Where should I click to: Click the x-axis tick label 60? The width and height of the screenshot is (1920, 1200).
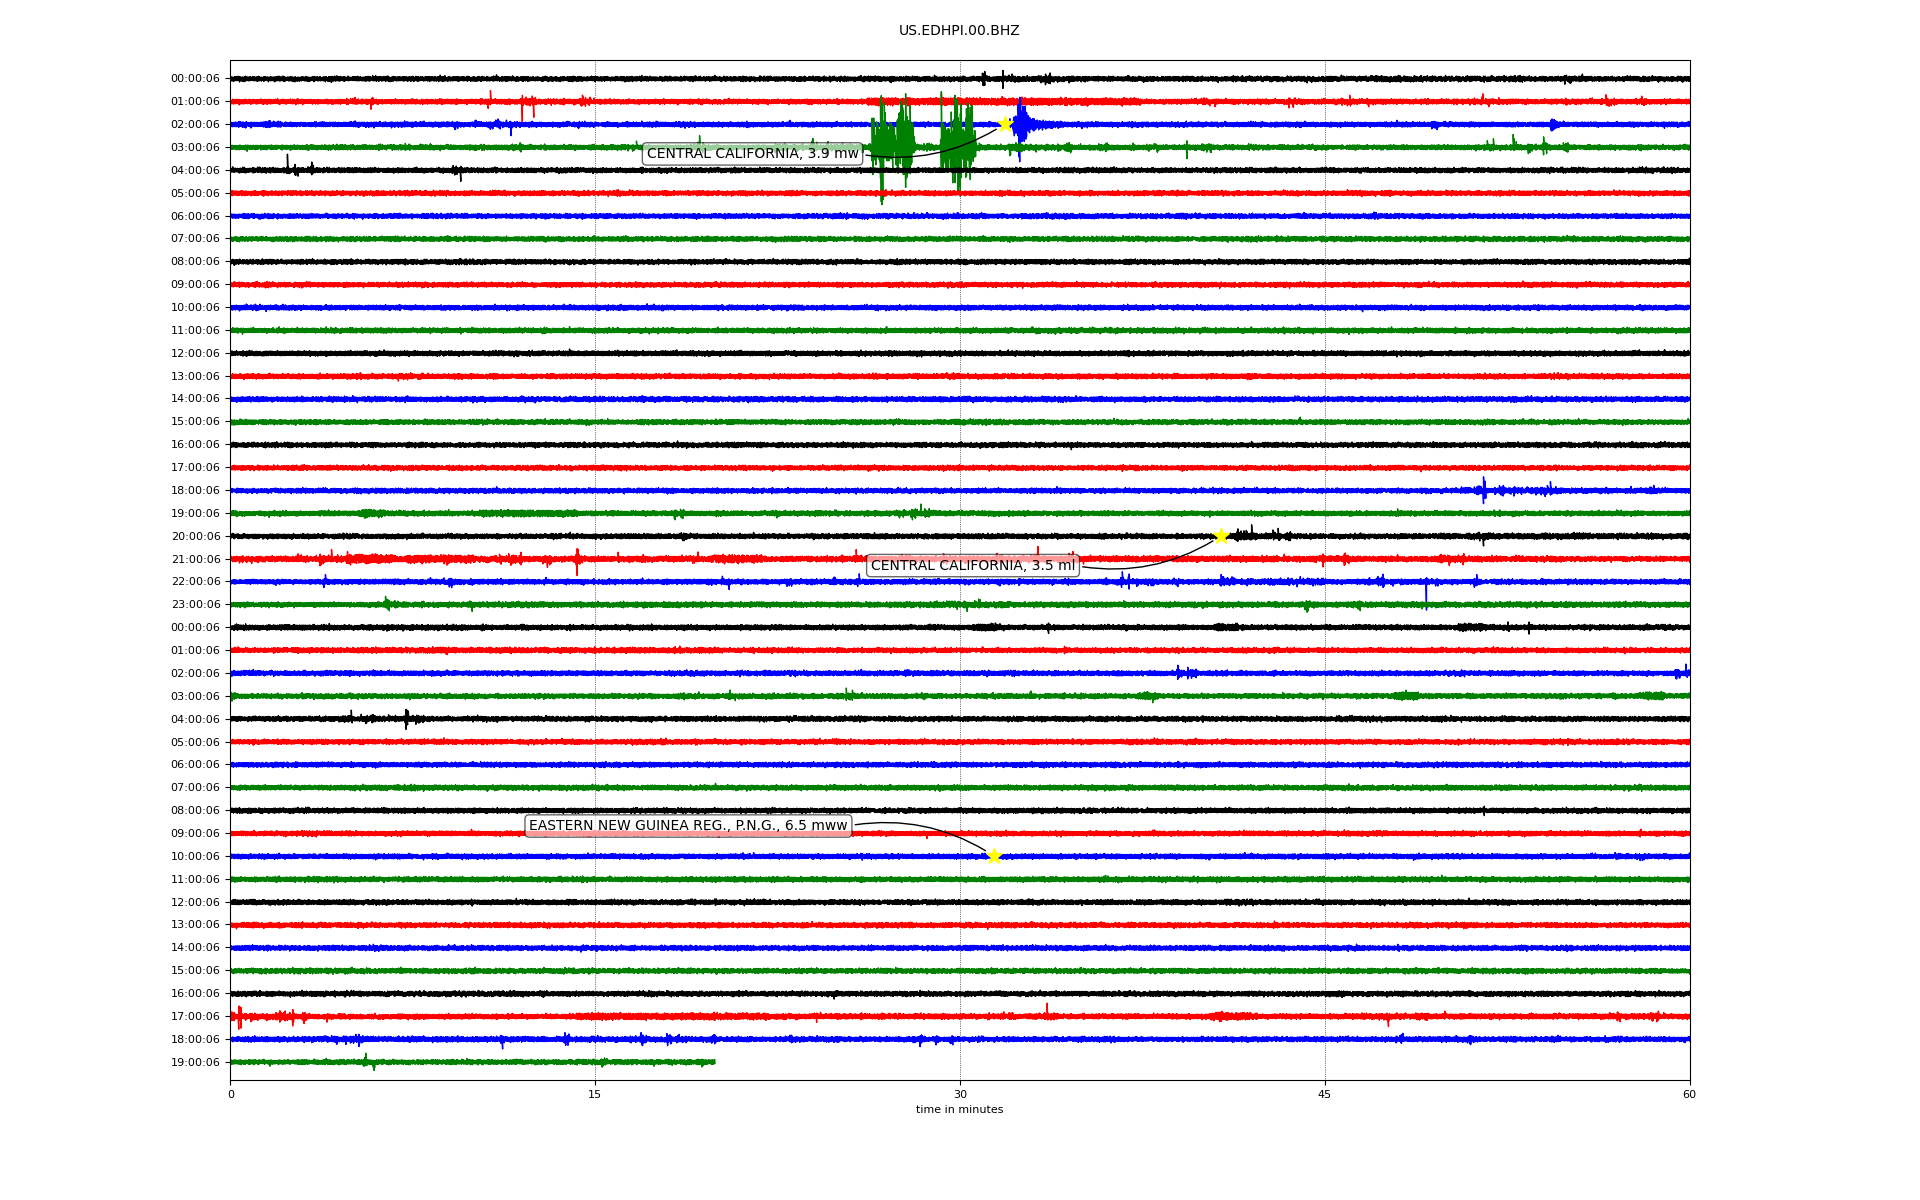pos(1688,1094)
